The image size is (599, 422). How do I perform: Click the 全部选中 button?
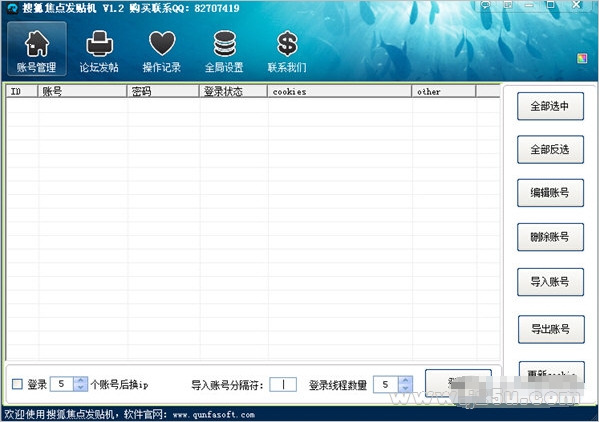[x=550, y=106]
